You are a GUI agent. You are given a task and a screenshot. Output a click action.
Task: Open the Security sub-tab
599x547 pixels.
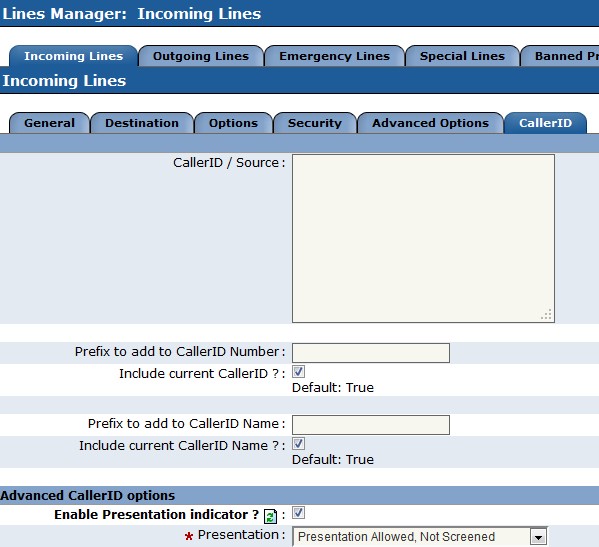(x=315, y=123)
